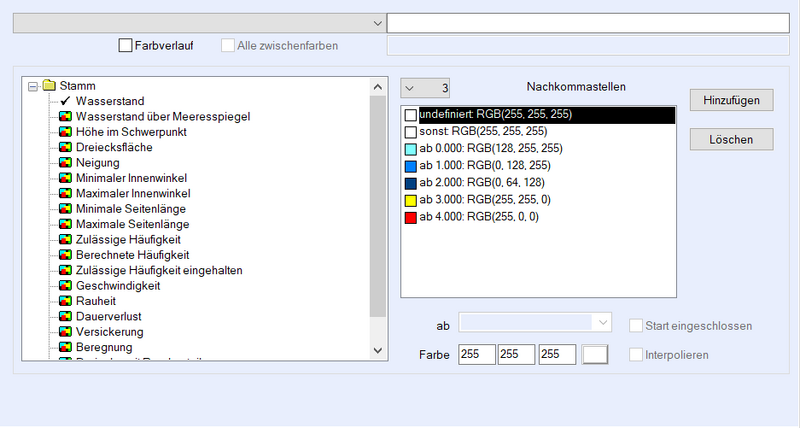Click icon next to Maximaler Innenwinkel

pos(65,193)
